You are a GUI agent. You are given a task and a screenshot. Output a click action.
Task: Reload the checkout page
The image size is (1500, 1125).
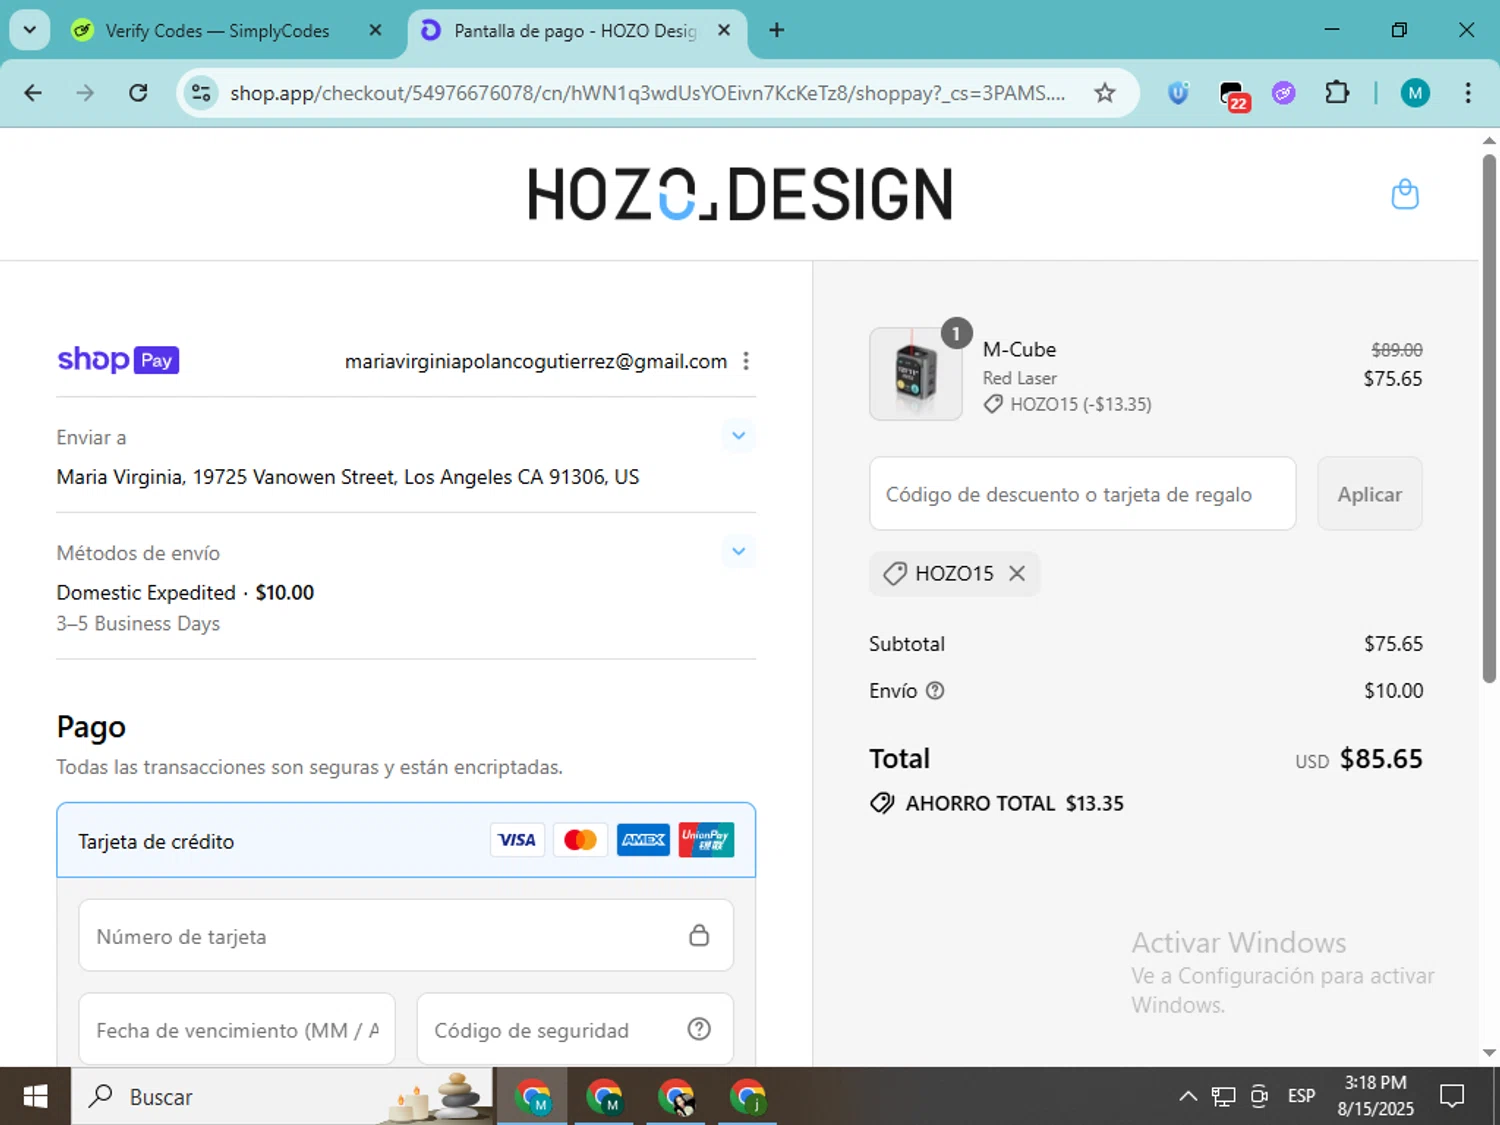pos(138,93)
